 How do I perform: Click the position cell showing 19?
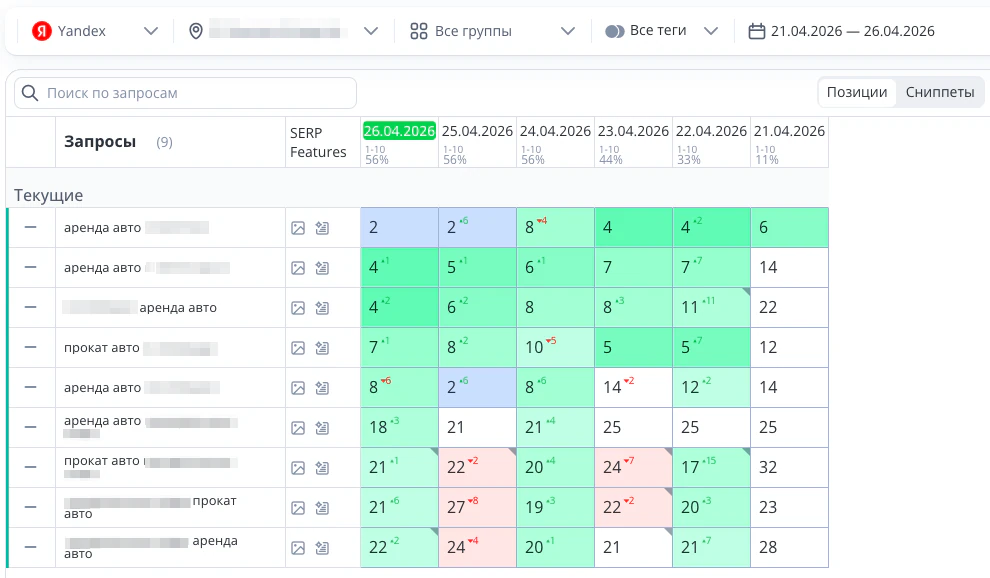click(x=556, y=507)
